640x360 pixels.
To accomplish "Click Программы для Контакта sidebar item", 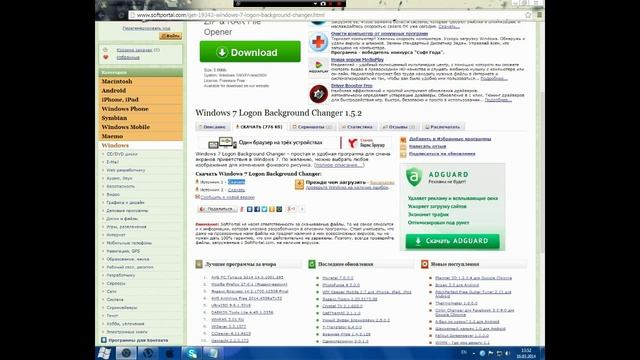I will [x=138, y=340].
